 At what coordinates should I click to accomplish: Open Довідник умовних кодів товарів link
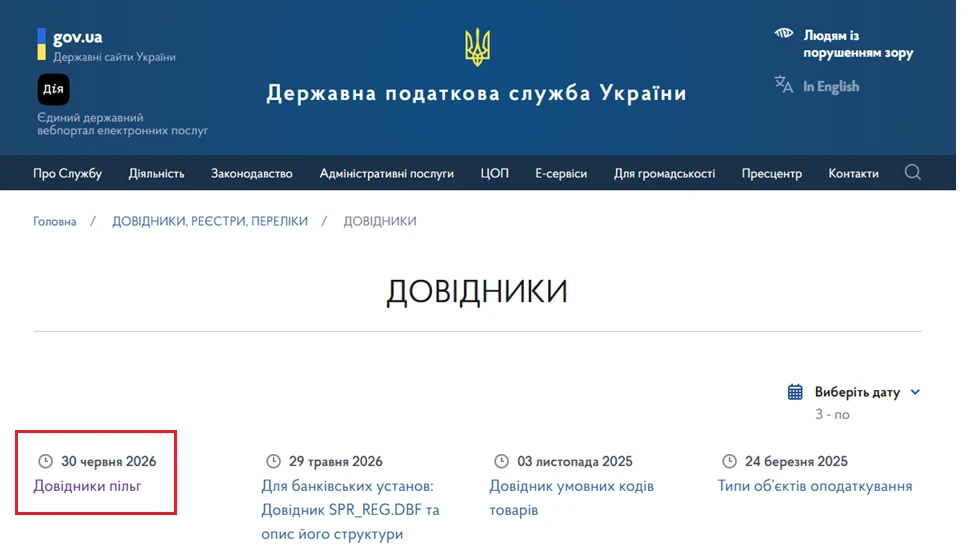point(571,497)
